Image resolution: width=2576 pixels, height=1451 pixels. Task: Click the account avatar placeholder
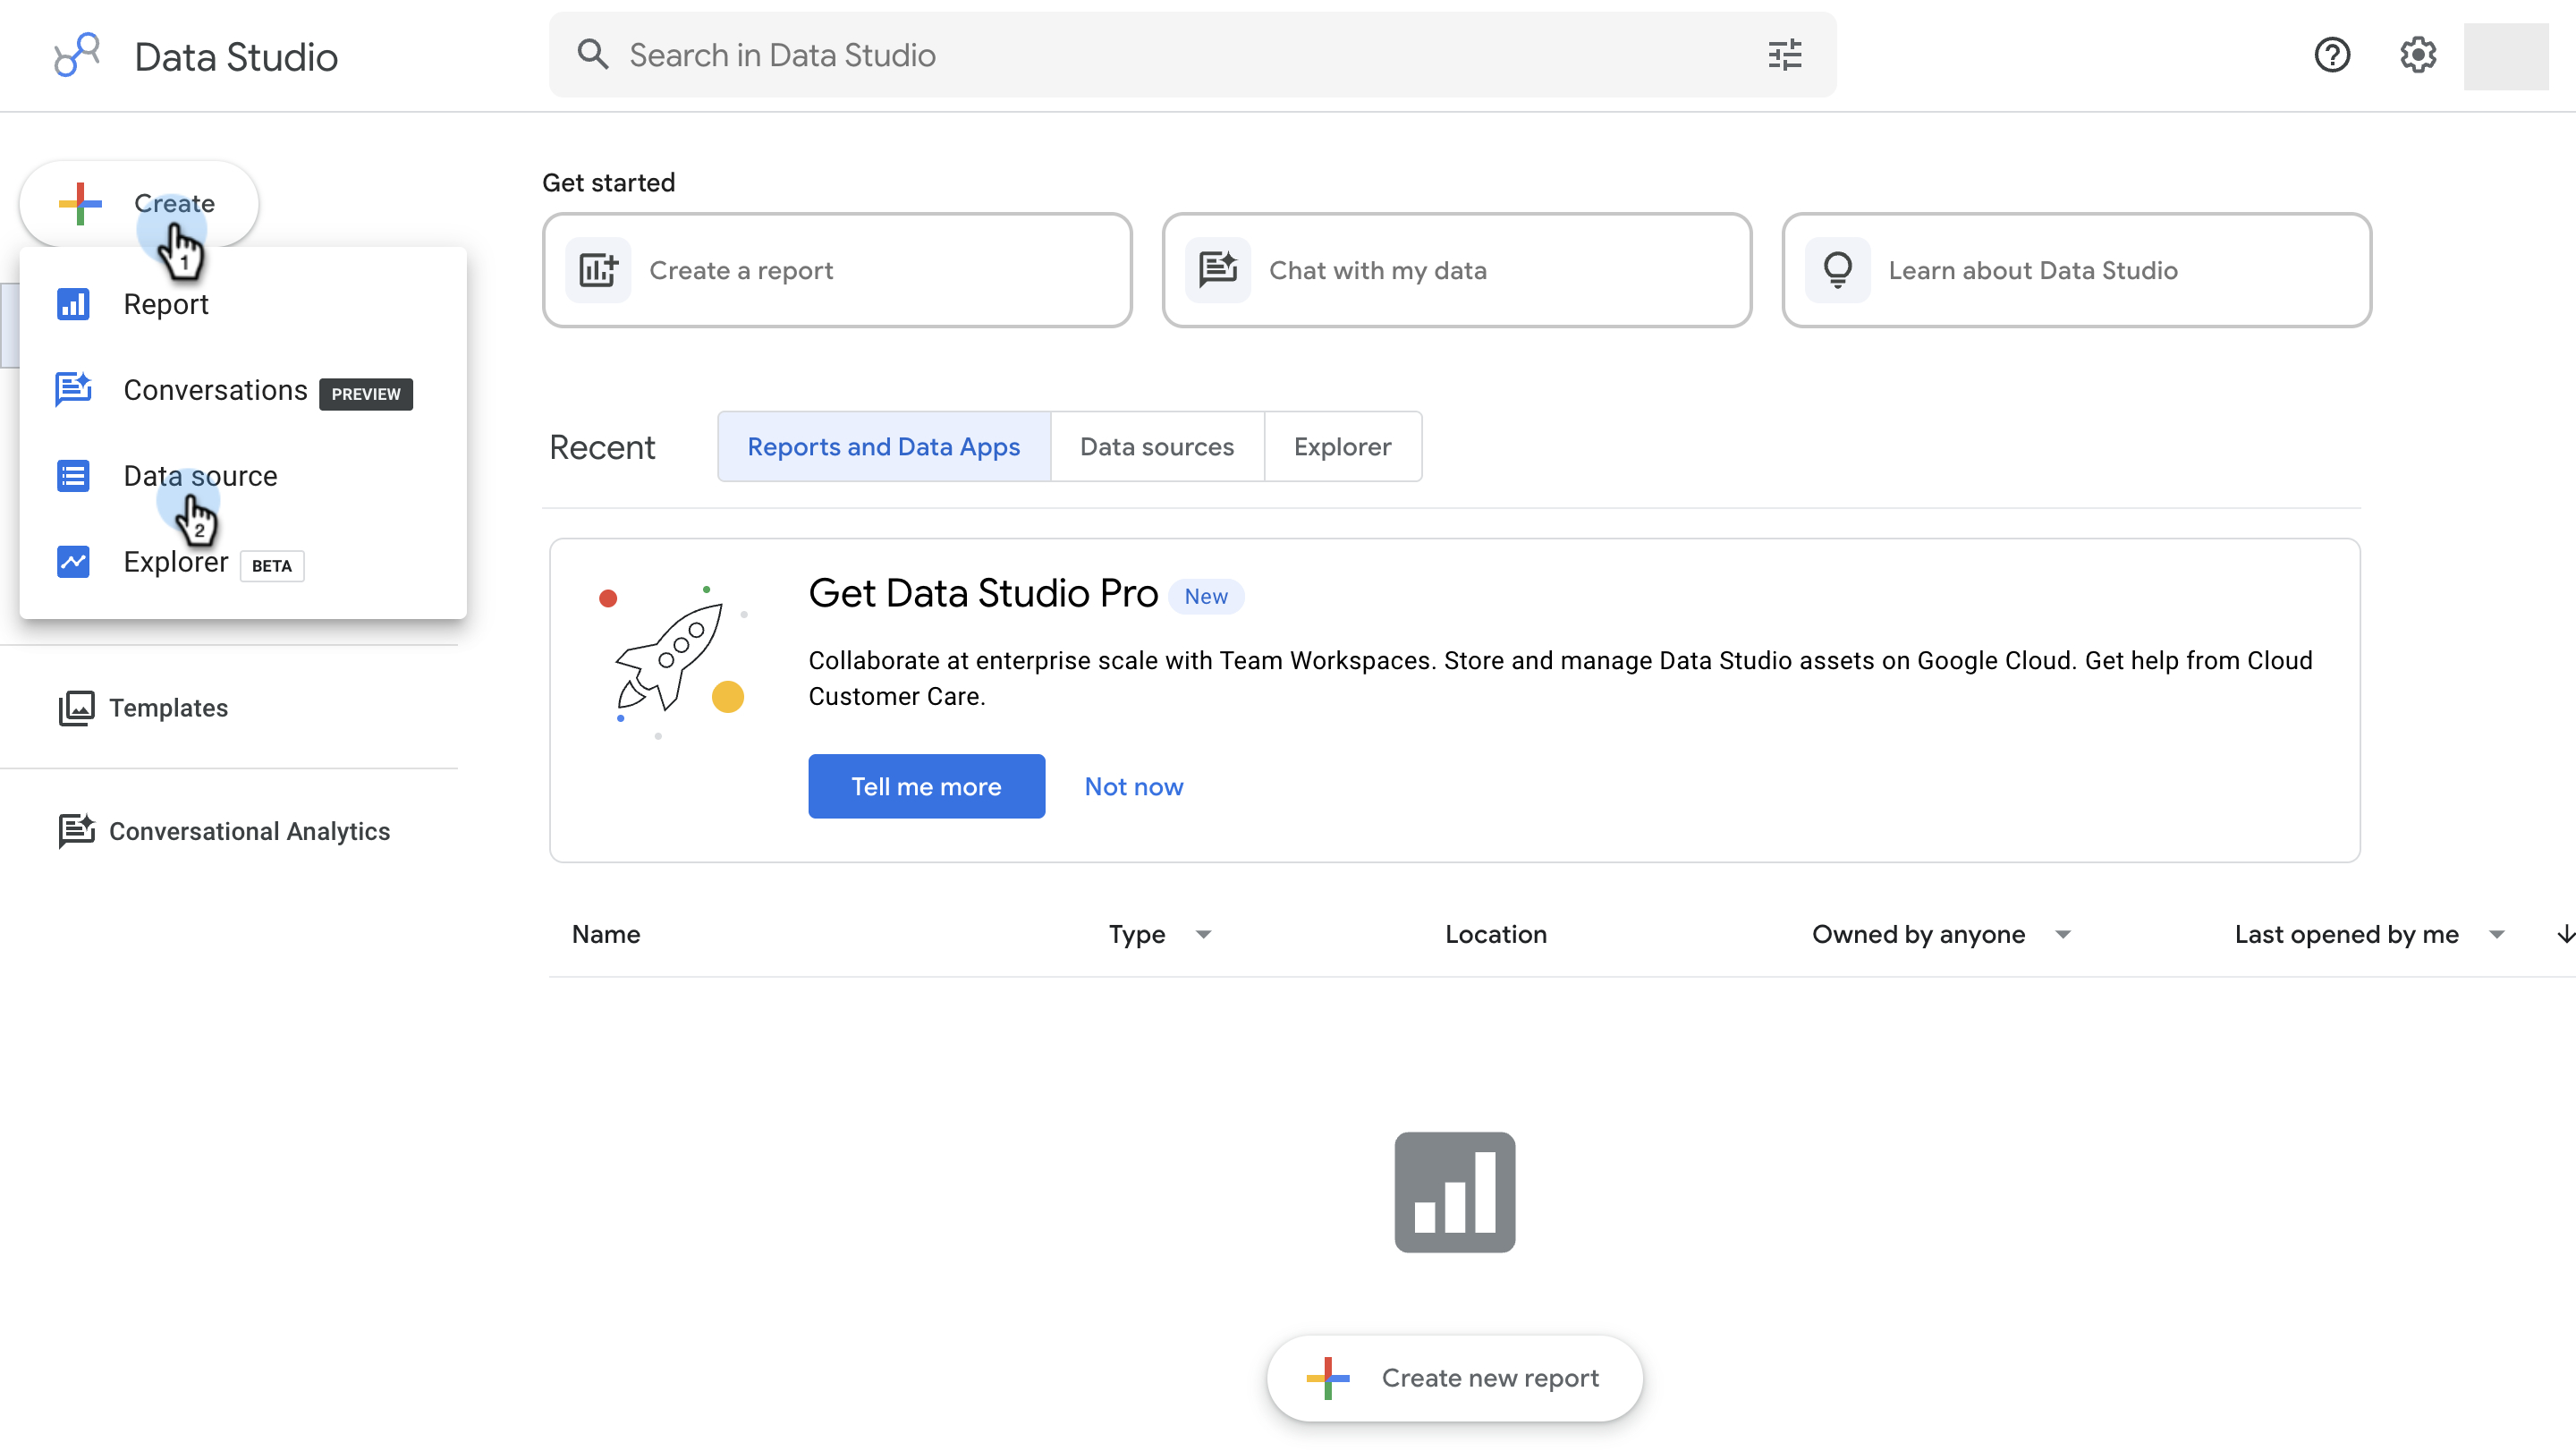tap(2506, 56)
